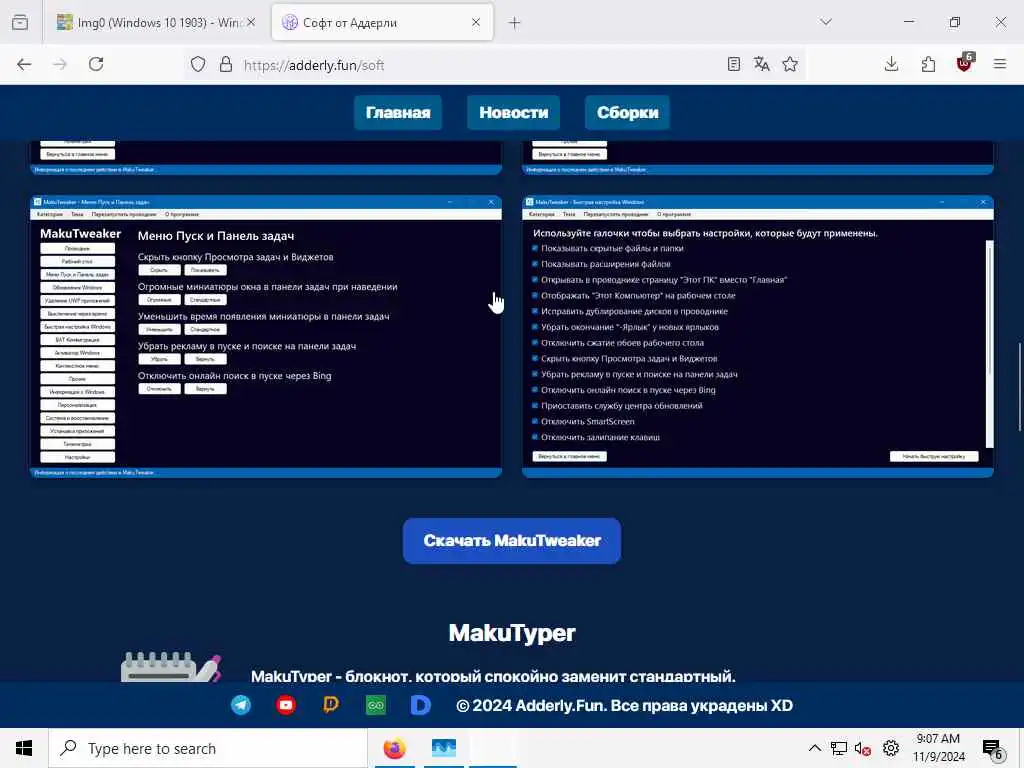The image size is (1024, 768).
Task: Click the Type here to search box
Action: pyautogui.click(x=208, y=748)
